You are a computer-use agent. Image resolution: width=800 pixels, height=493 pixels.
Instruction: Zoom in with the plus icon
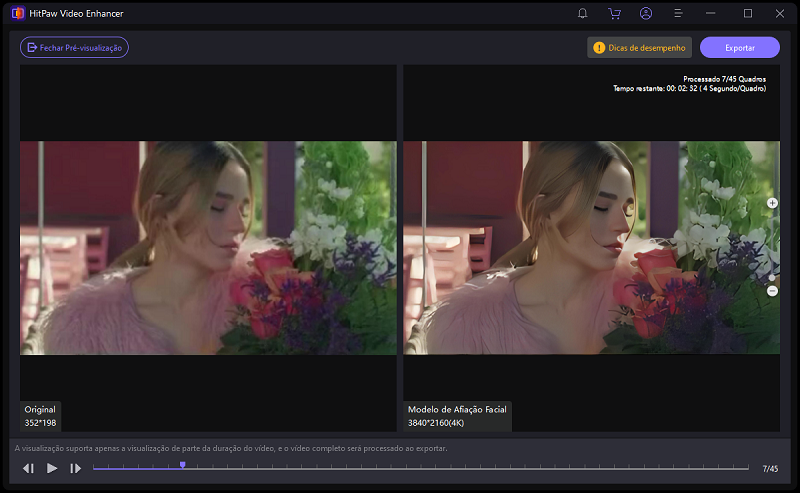772,203
